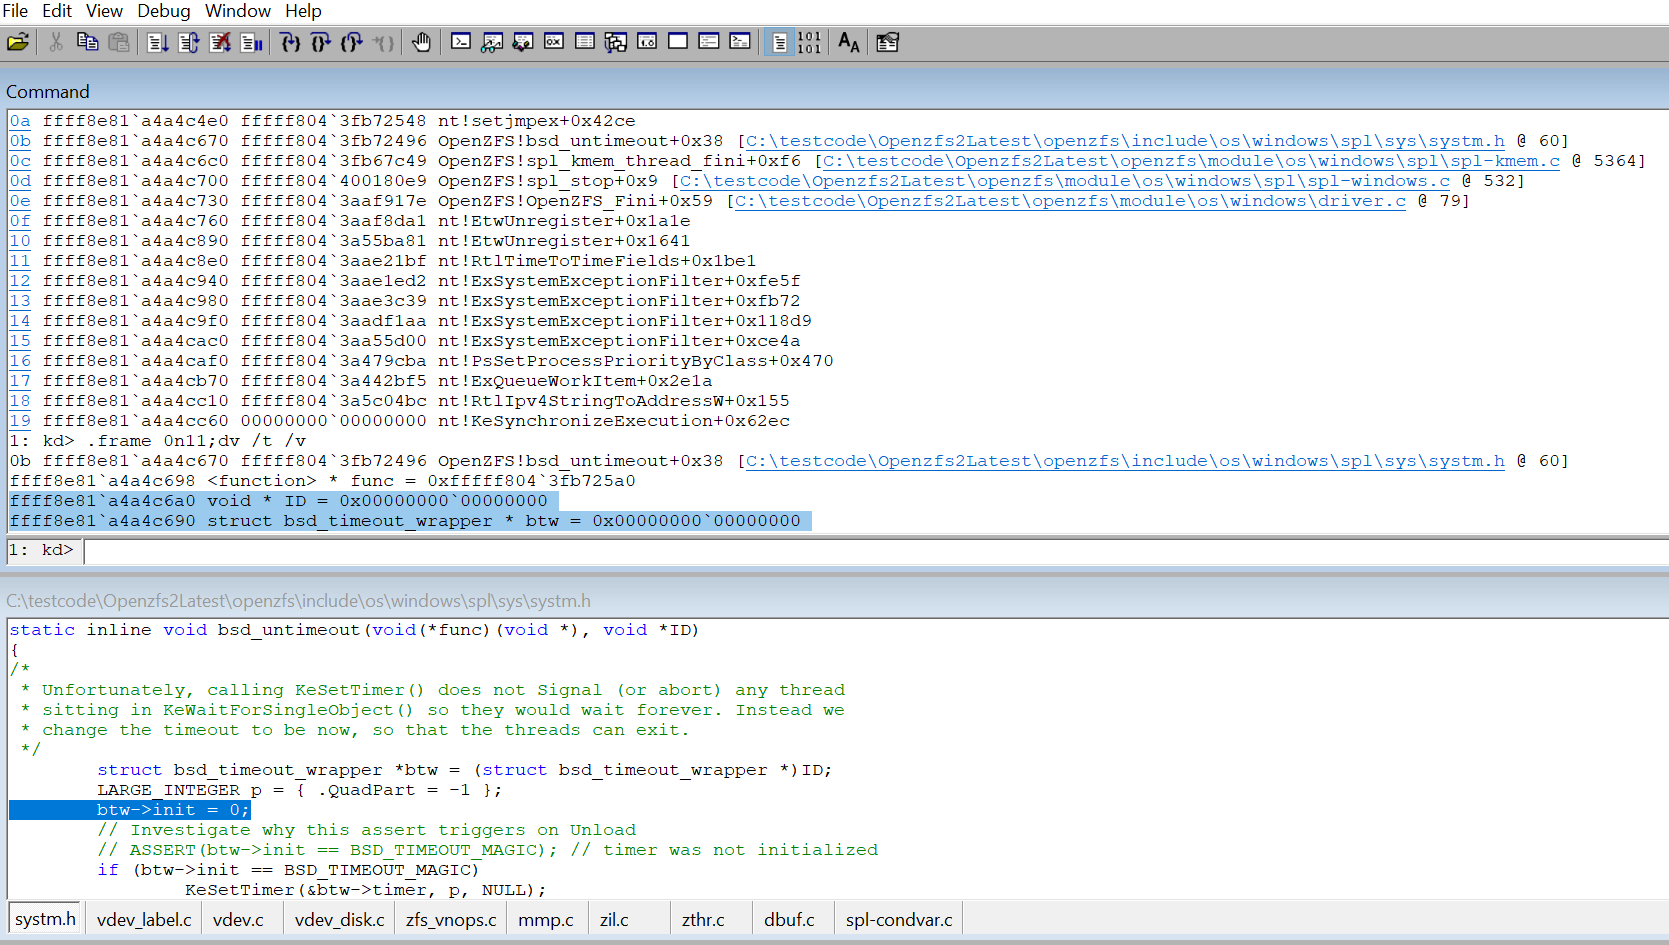Viewport: 1669px width, 945px height.
Task: Change the debugger font
Action: coord(848,42)
